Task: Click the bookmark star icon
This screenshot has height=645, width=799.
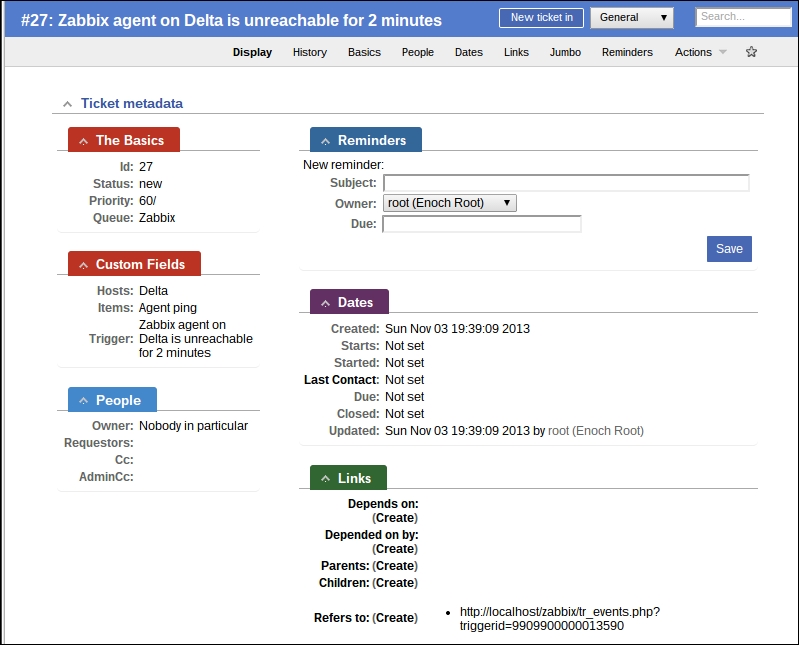Action: click(752, 52)
